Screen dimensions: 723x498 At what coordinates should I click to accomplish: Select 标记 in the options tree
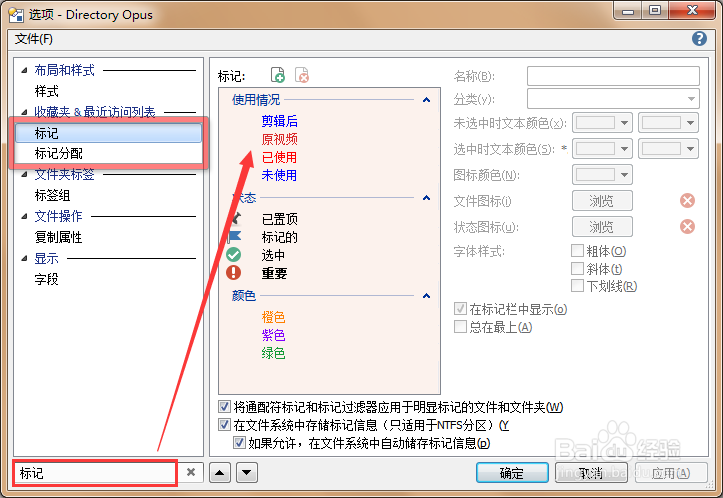point(108,133)
